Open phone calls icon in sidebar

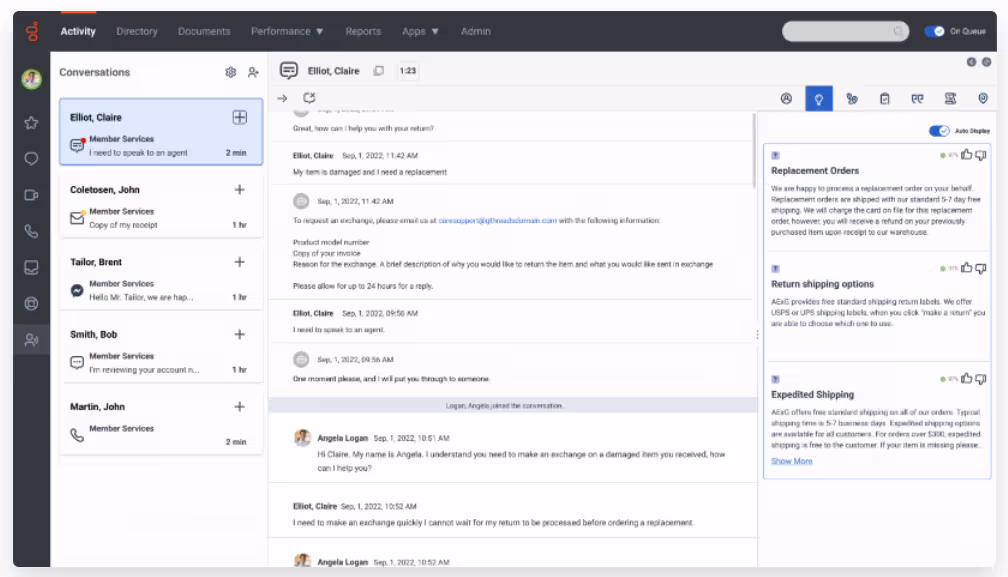[x=32, y=231]
